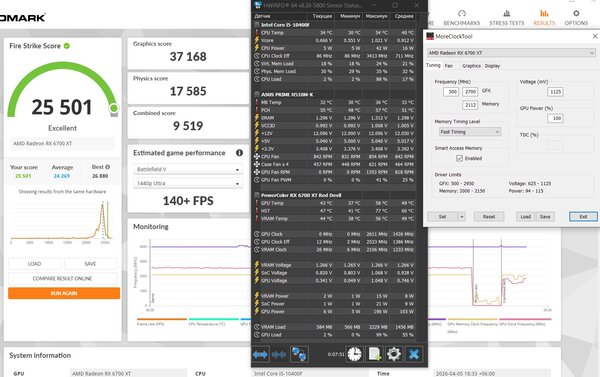
Task: Click fan icon on Case Fan x 4 row
Action: (x=257, y=164)
